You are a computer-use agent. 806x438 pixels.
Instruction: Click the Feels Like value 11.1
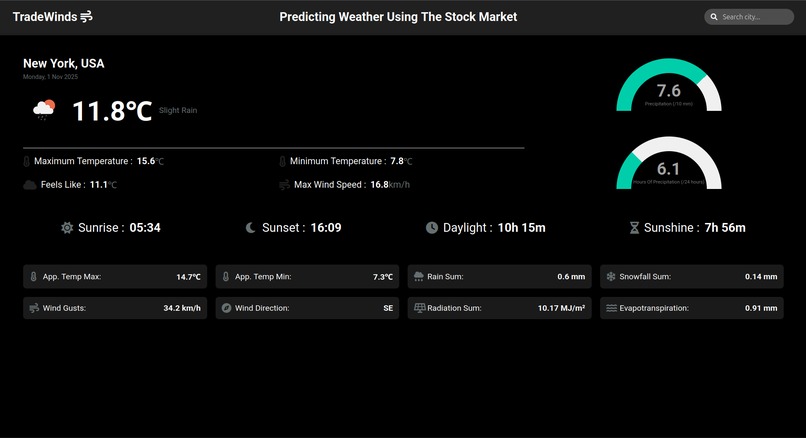(99, 185)
